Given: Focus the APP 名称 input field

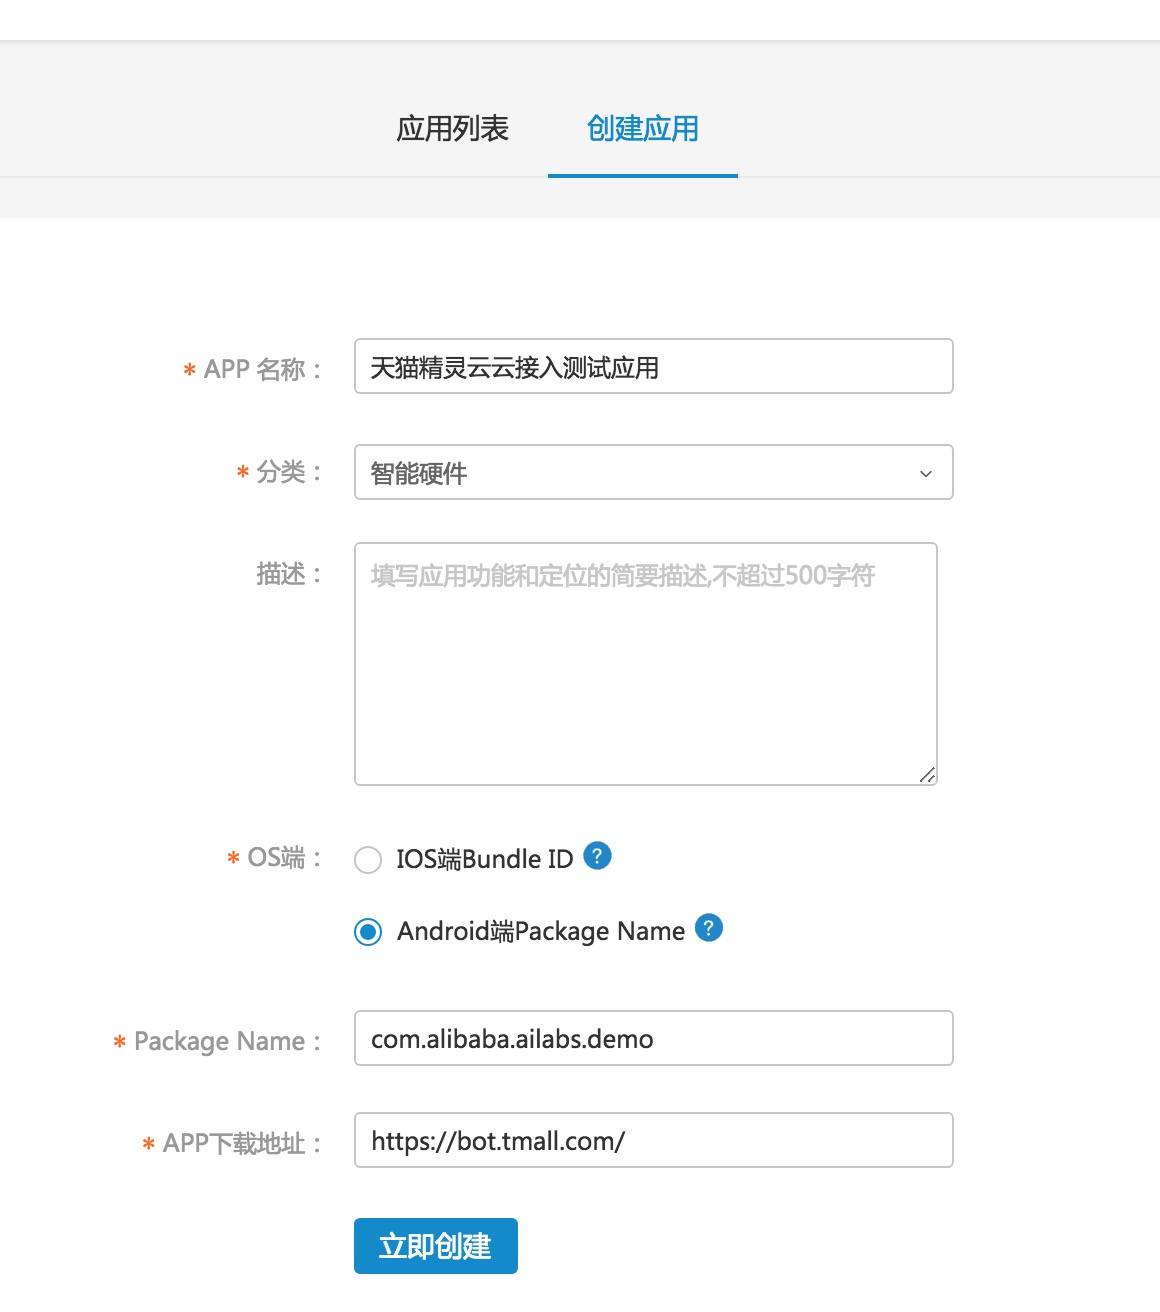Looking at the screenshot, I should tap(654, 366).
